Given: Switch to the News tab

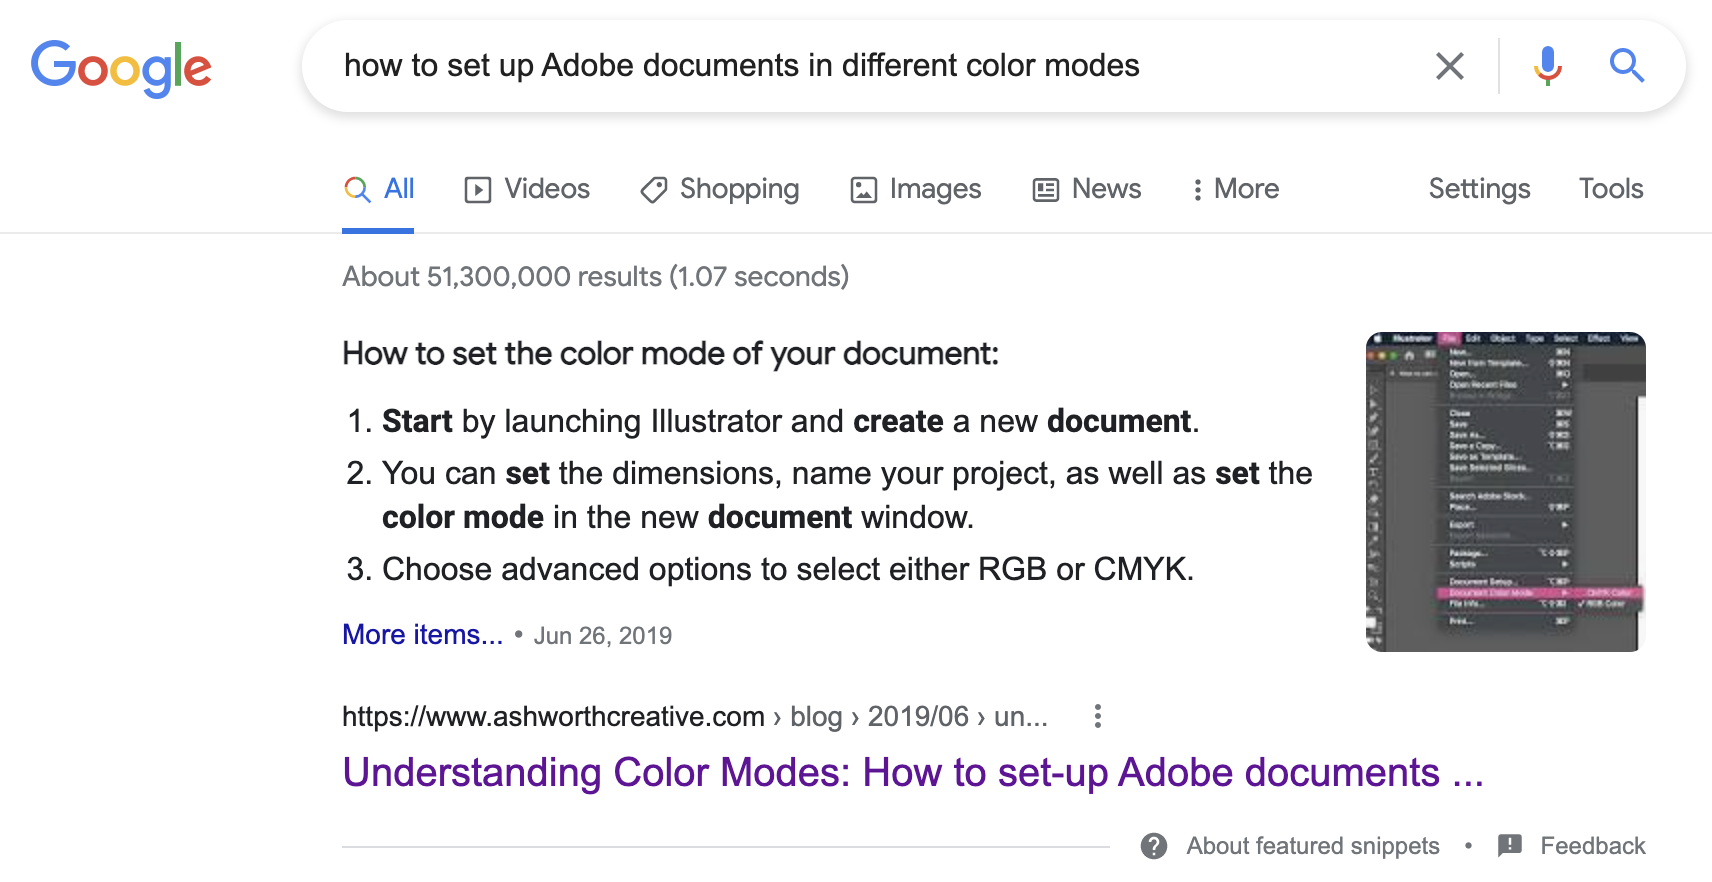Looking at the screenshot, I should [1087, 189].
